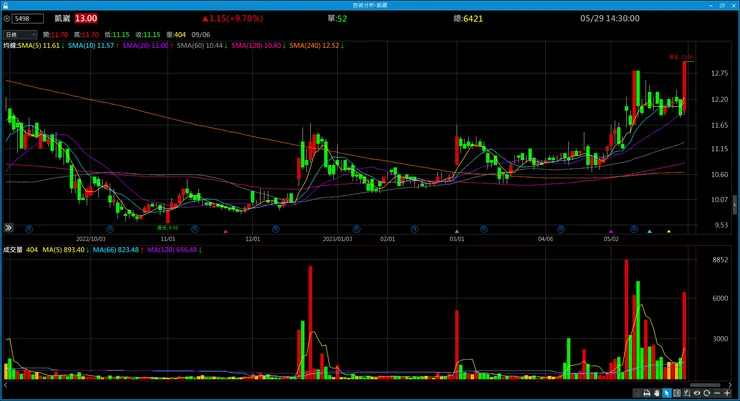Viewport: 740px width, 401px height.
Task: Toggle the eye visibility icon
Action: pos(697,393)
